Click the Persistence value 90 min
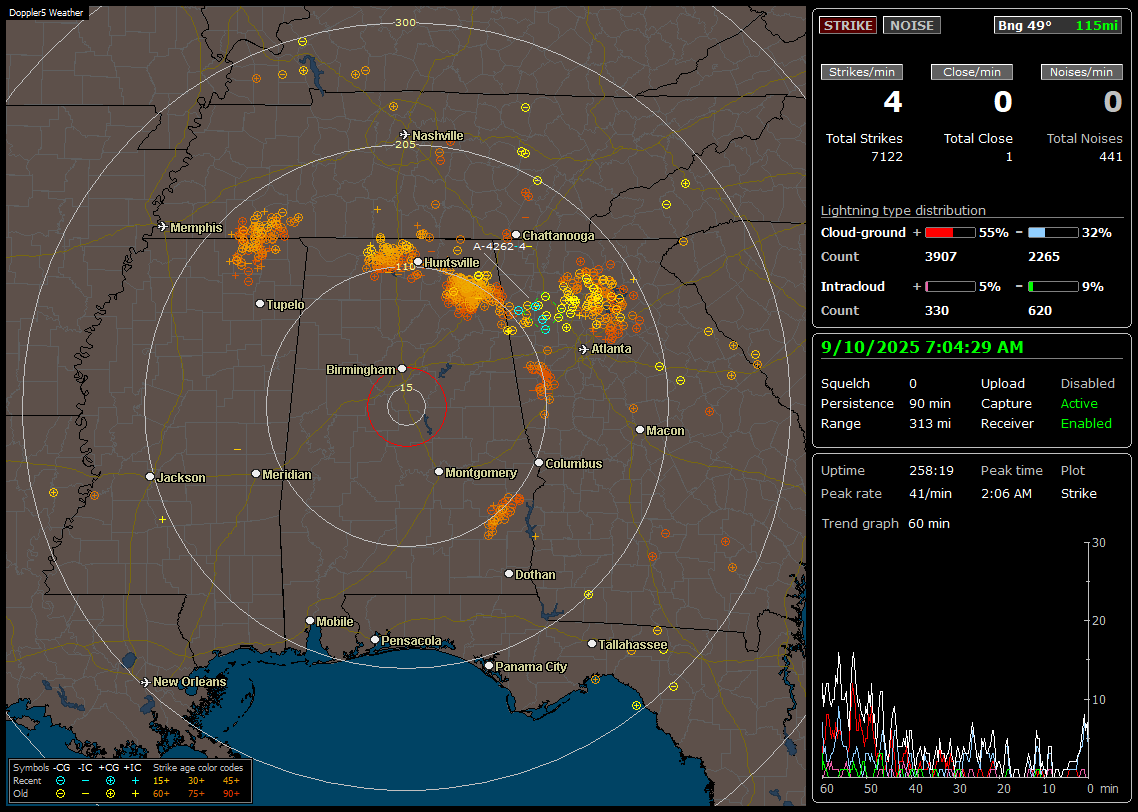 [x=930, y=403]
